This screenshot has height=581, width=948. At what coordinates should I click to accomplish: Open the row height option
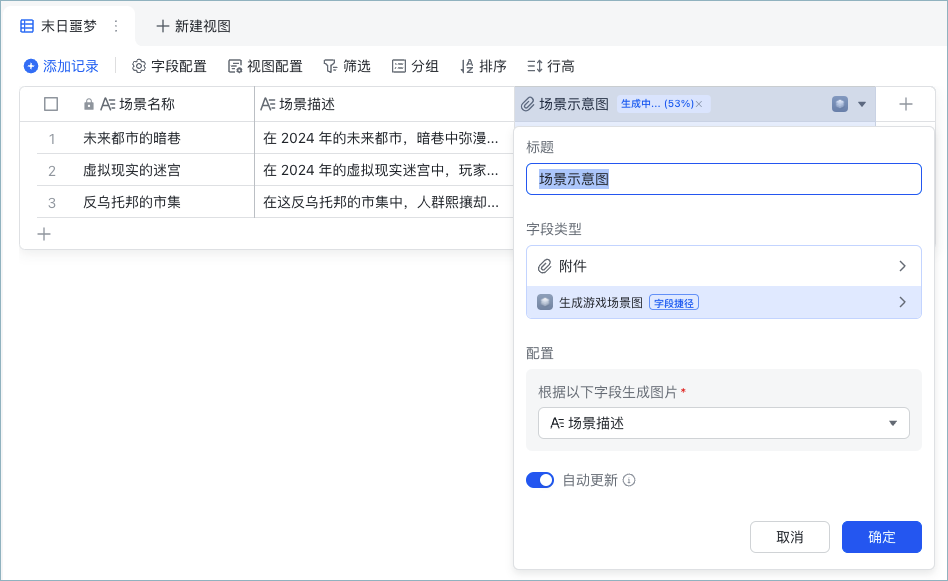[550, 66]
